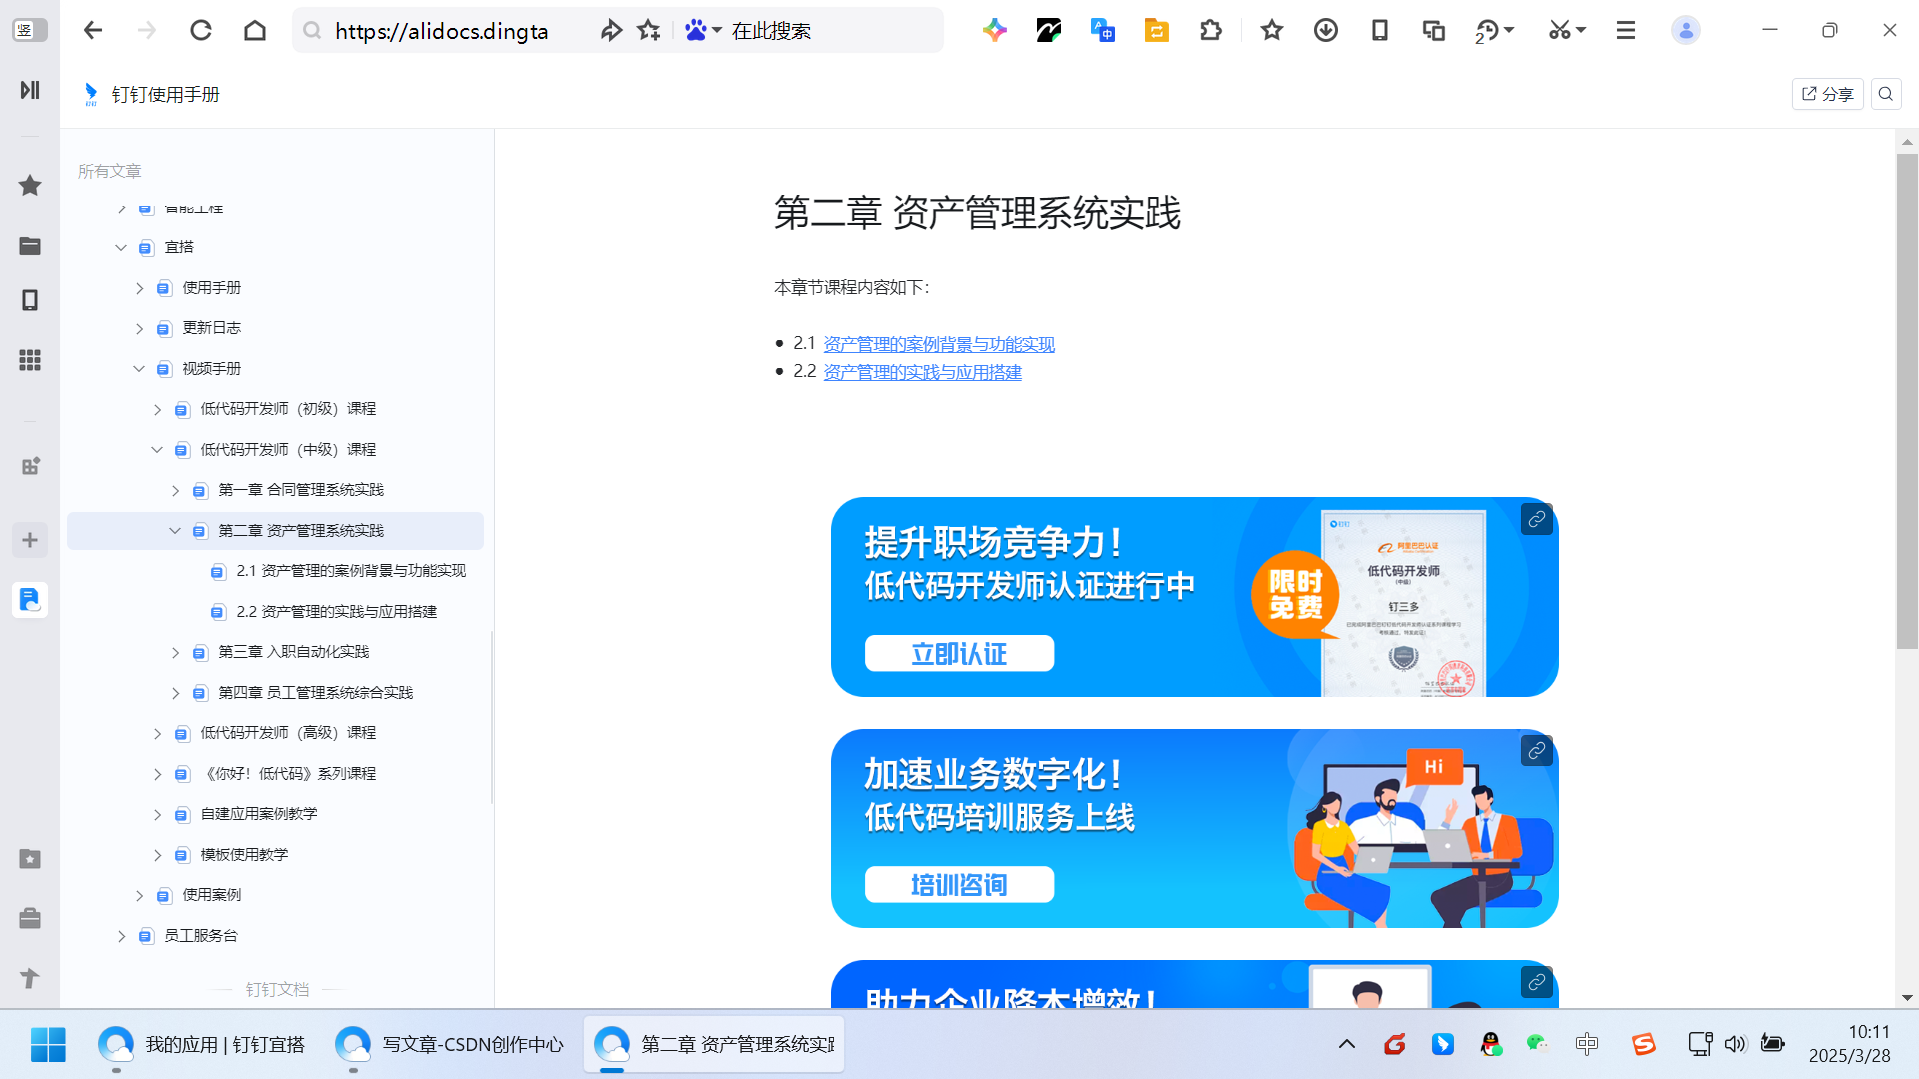Open favorites star in left sidebar

30,185
